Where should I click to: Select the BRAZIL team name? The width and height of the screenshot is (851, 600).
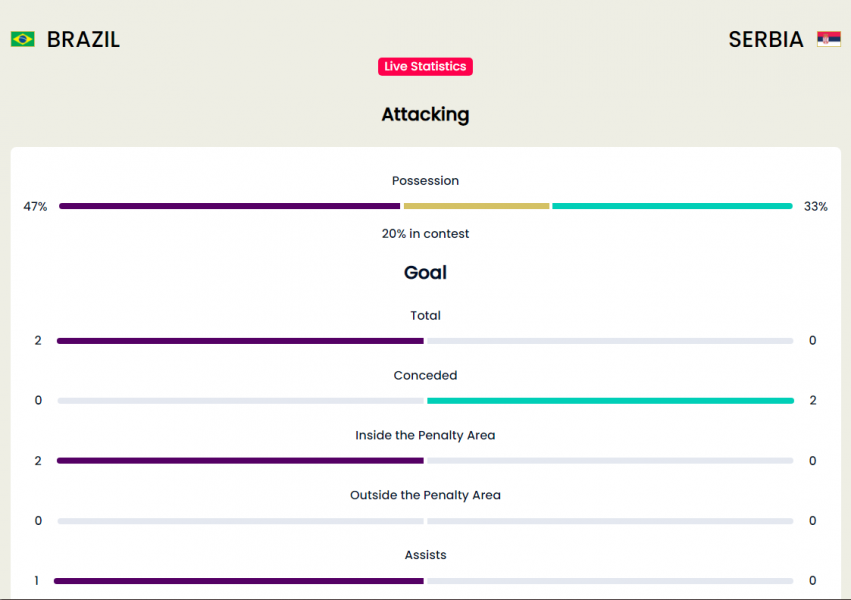pyautogui.click(x=83, y=40)
